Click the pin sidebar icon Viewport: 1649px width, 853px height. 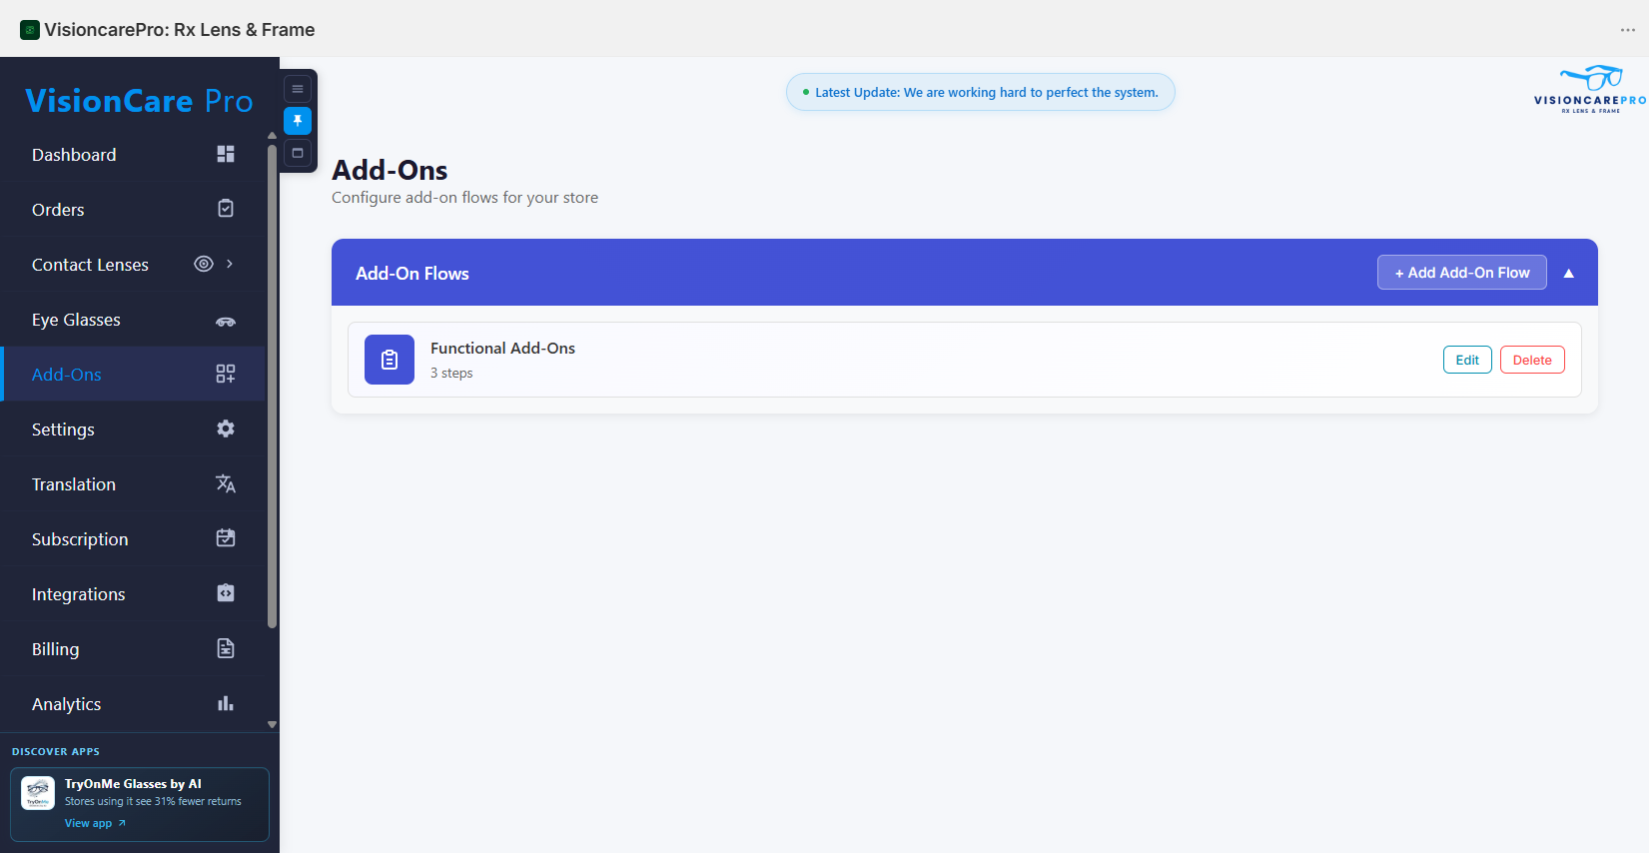[298, 121]
